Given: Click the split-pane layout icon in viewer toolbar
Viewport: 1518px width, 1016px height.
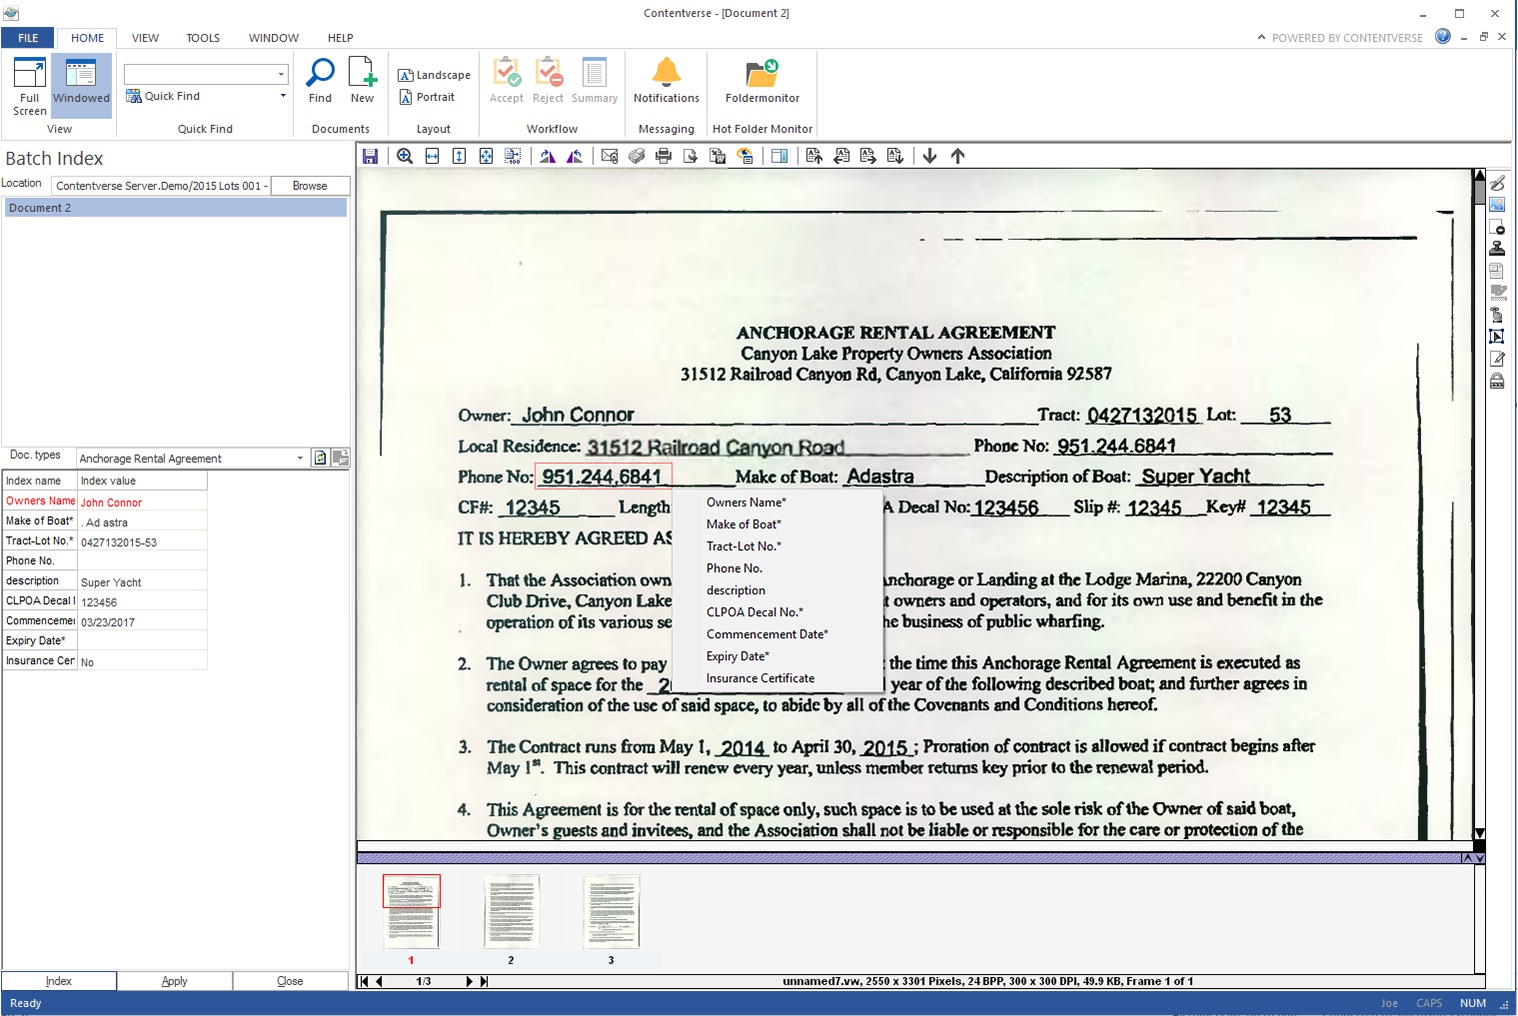Looking at the screenshot, I should click(779, 156).
